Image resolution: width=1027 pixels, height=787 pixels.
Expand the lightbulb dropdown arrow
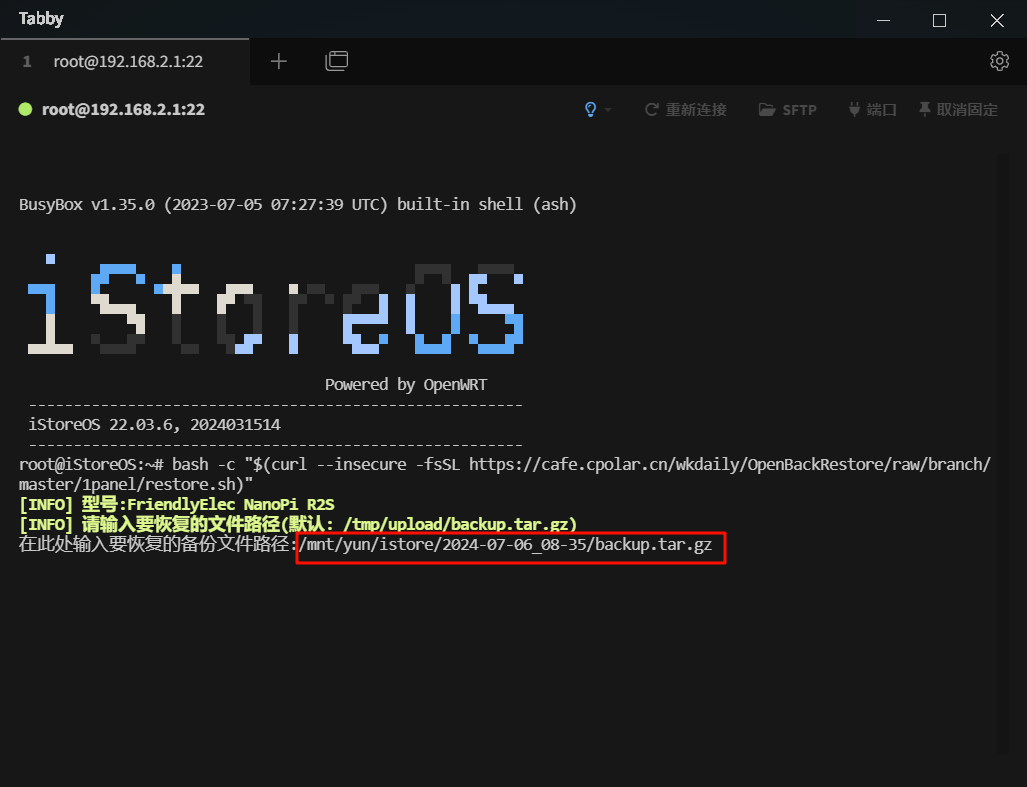coord(608,110)
